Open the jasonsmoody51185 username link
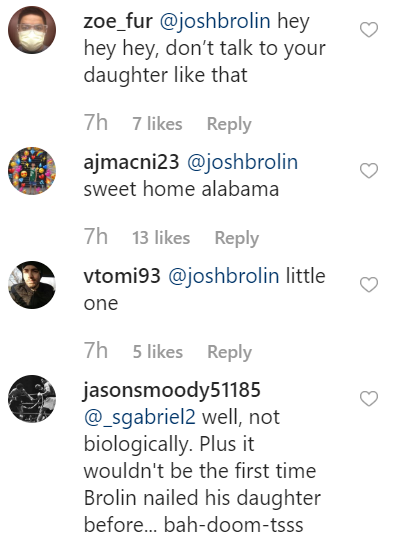Viewport: 397px width, 548px height. pyautogui.click(x=172, y=391)
